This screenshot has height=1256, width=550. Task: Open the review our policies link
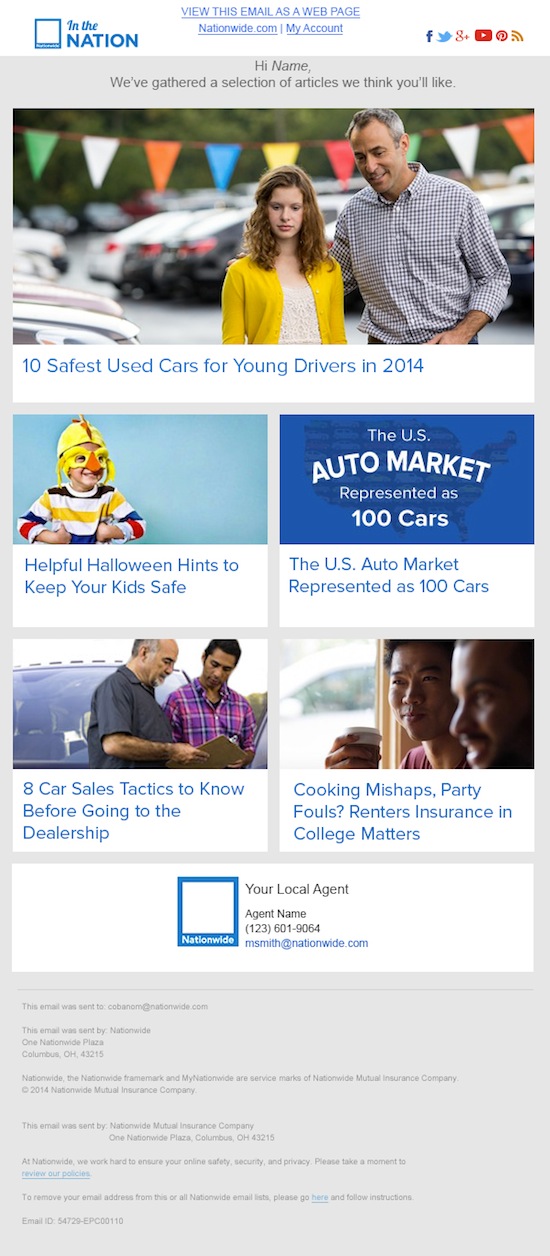tap(56, 1173)
